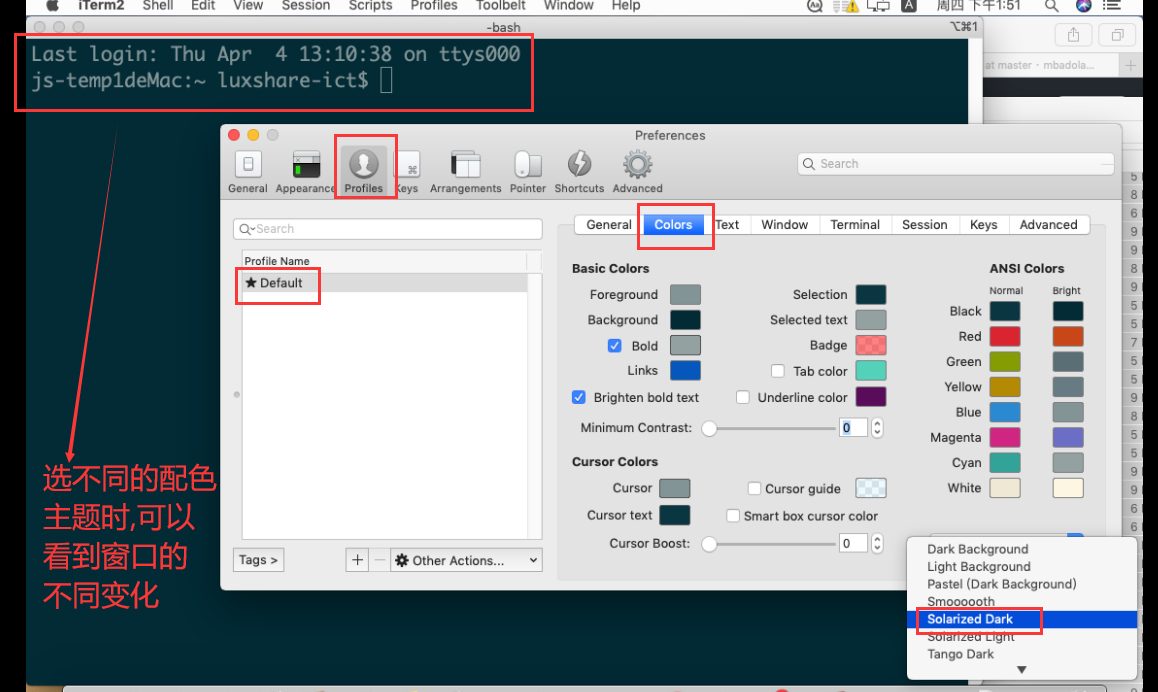The image size is (1158, 692).
Task: Click the Minimum Contrast value field
Action: (853, 428)
